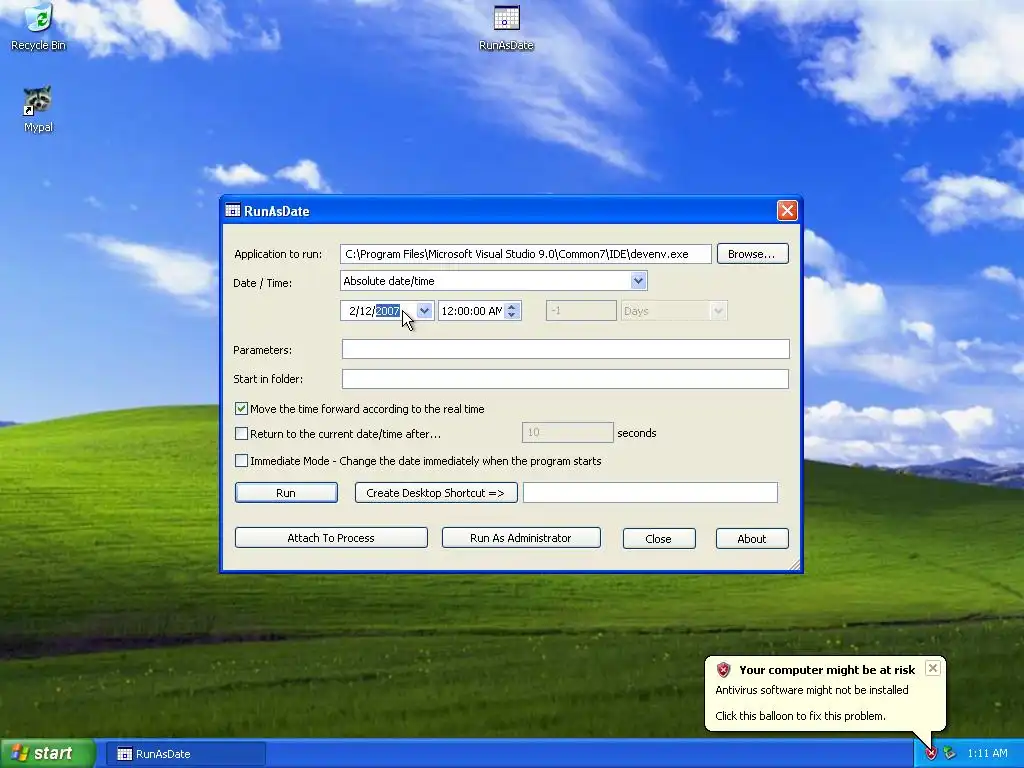Click the 12:00:00 AM time field
This screenshot has height=768, width=1024.
click(472, 311)
